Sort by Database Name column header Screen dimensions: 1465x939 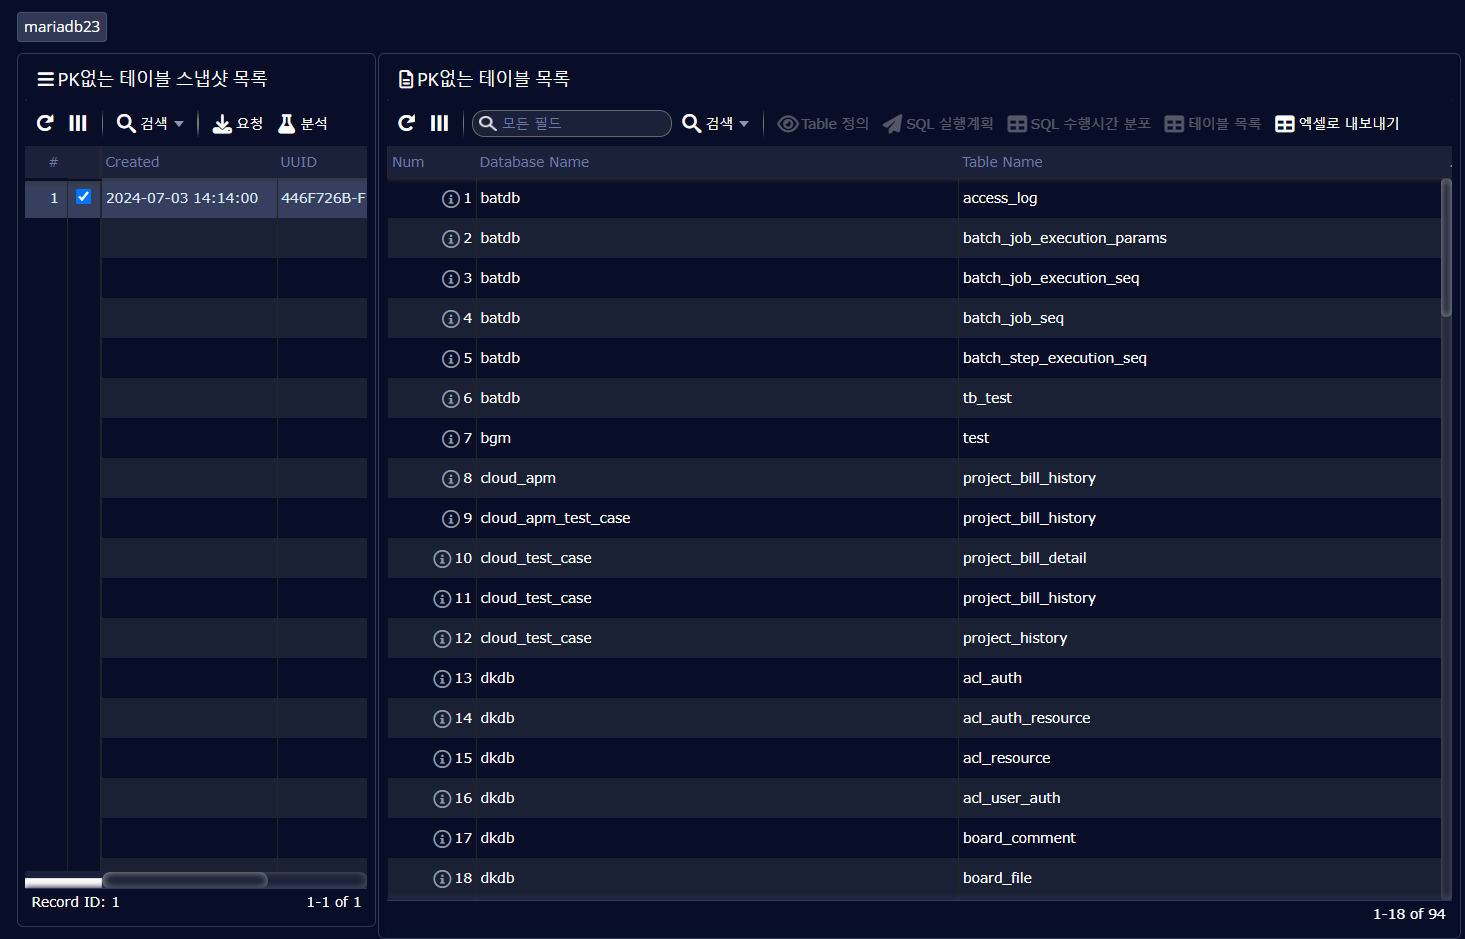534,162
